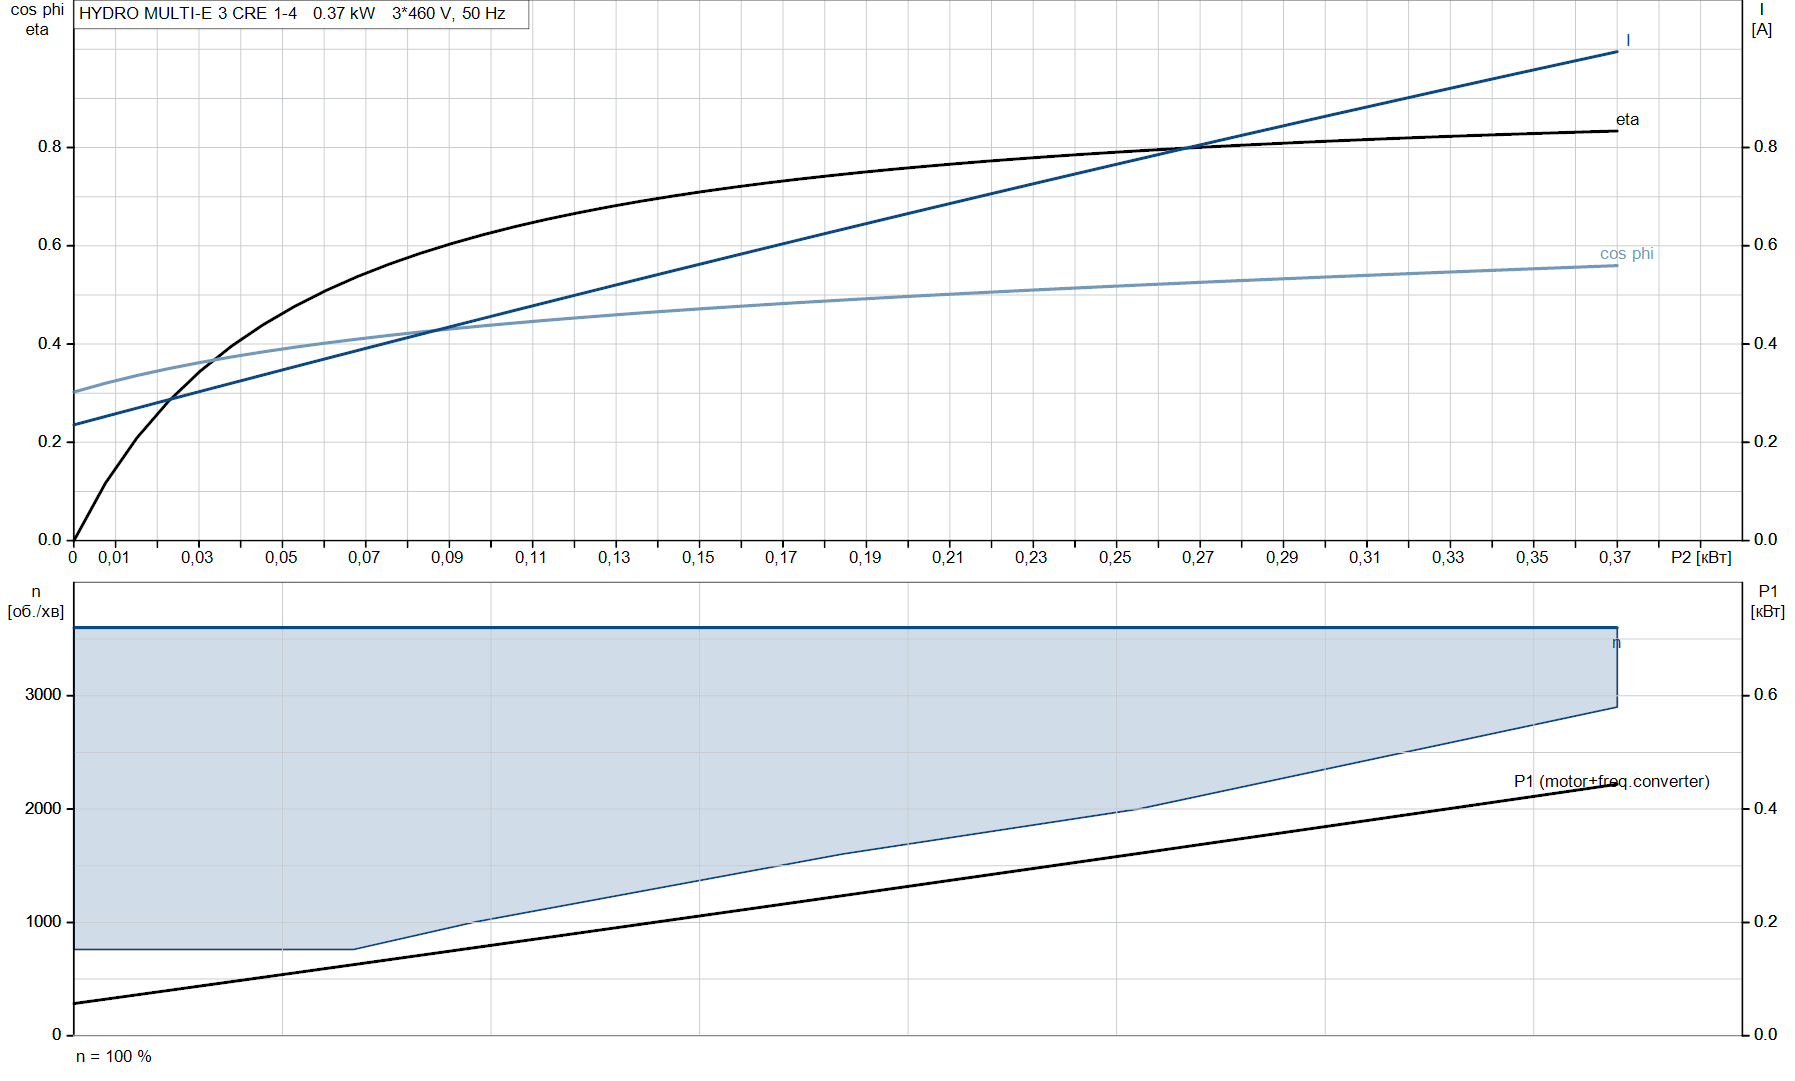Click the 0,09 tick on the P2 axis
Screen dimensions: 1795x1081
447,557
